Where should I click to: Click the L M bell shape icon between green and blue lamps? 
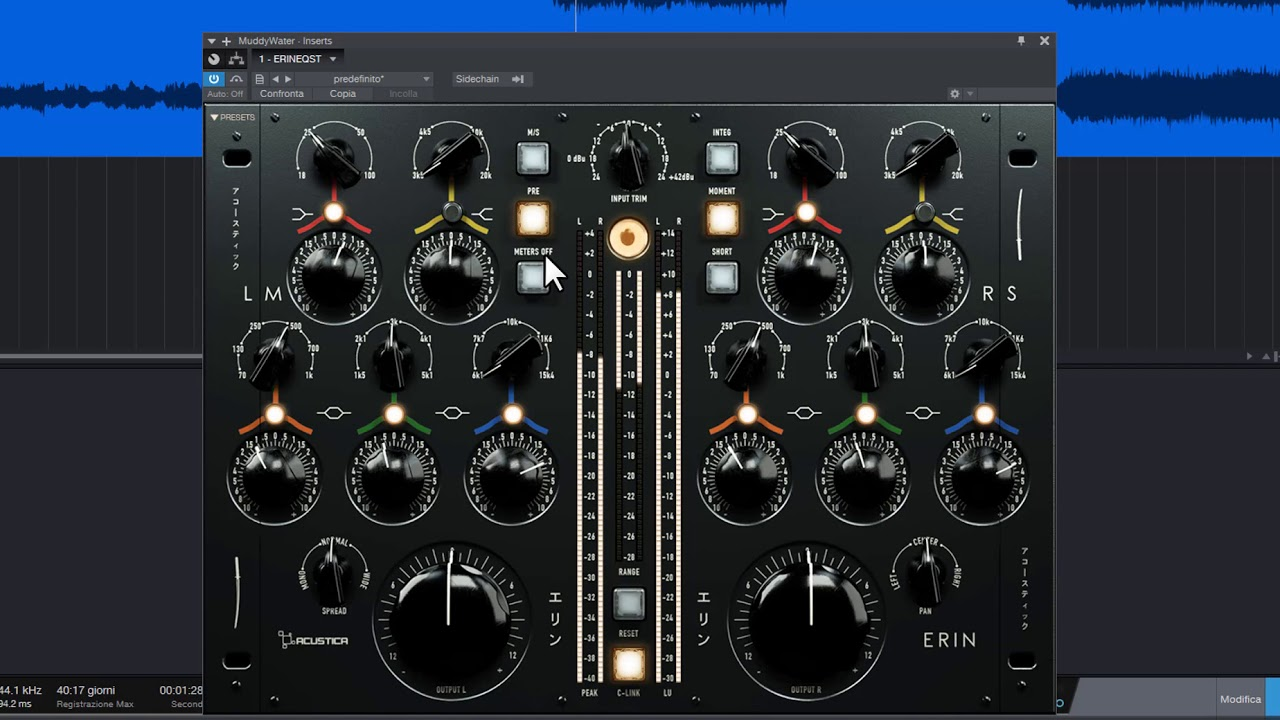453,413
